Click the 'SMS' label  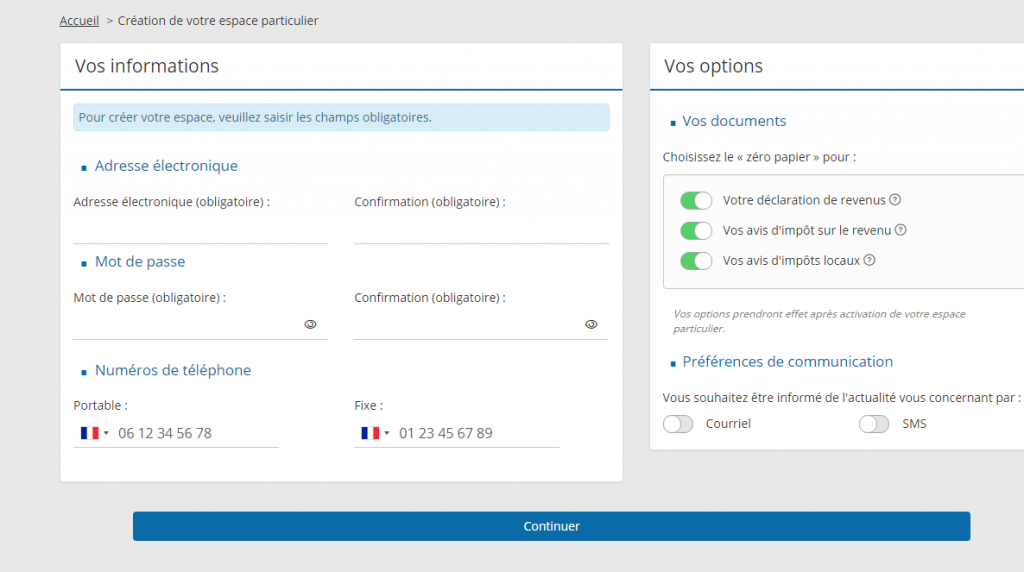click(x=914, y=424)
